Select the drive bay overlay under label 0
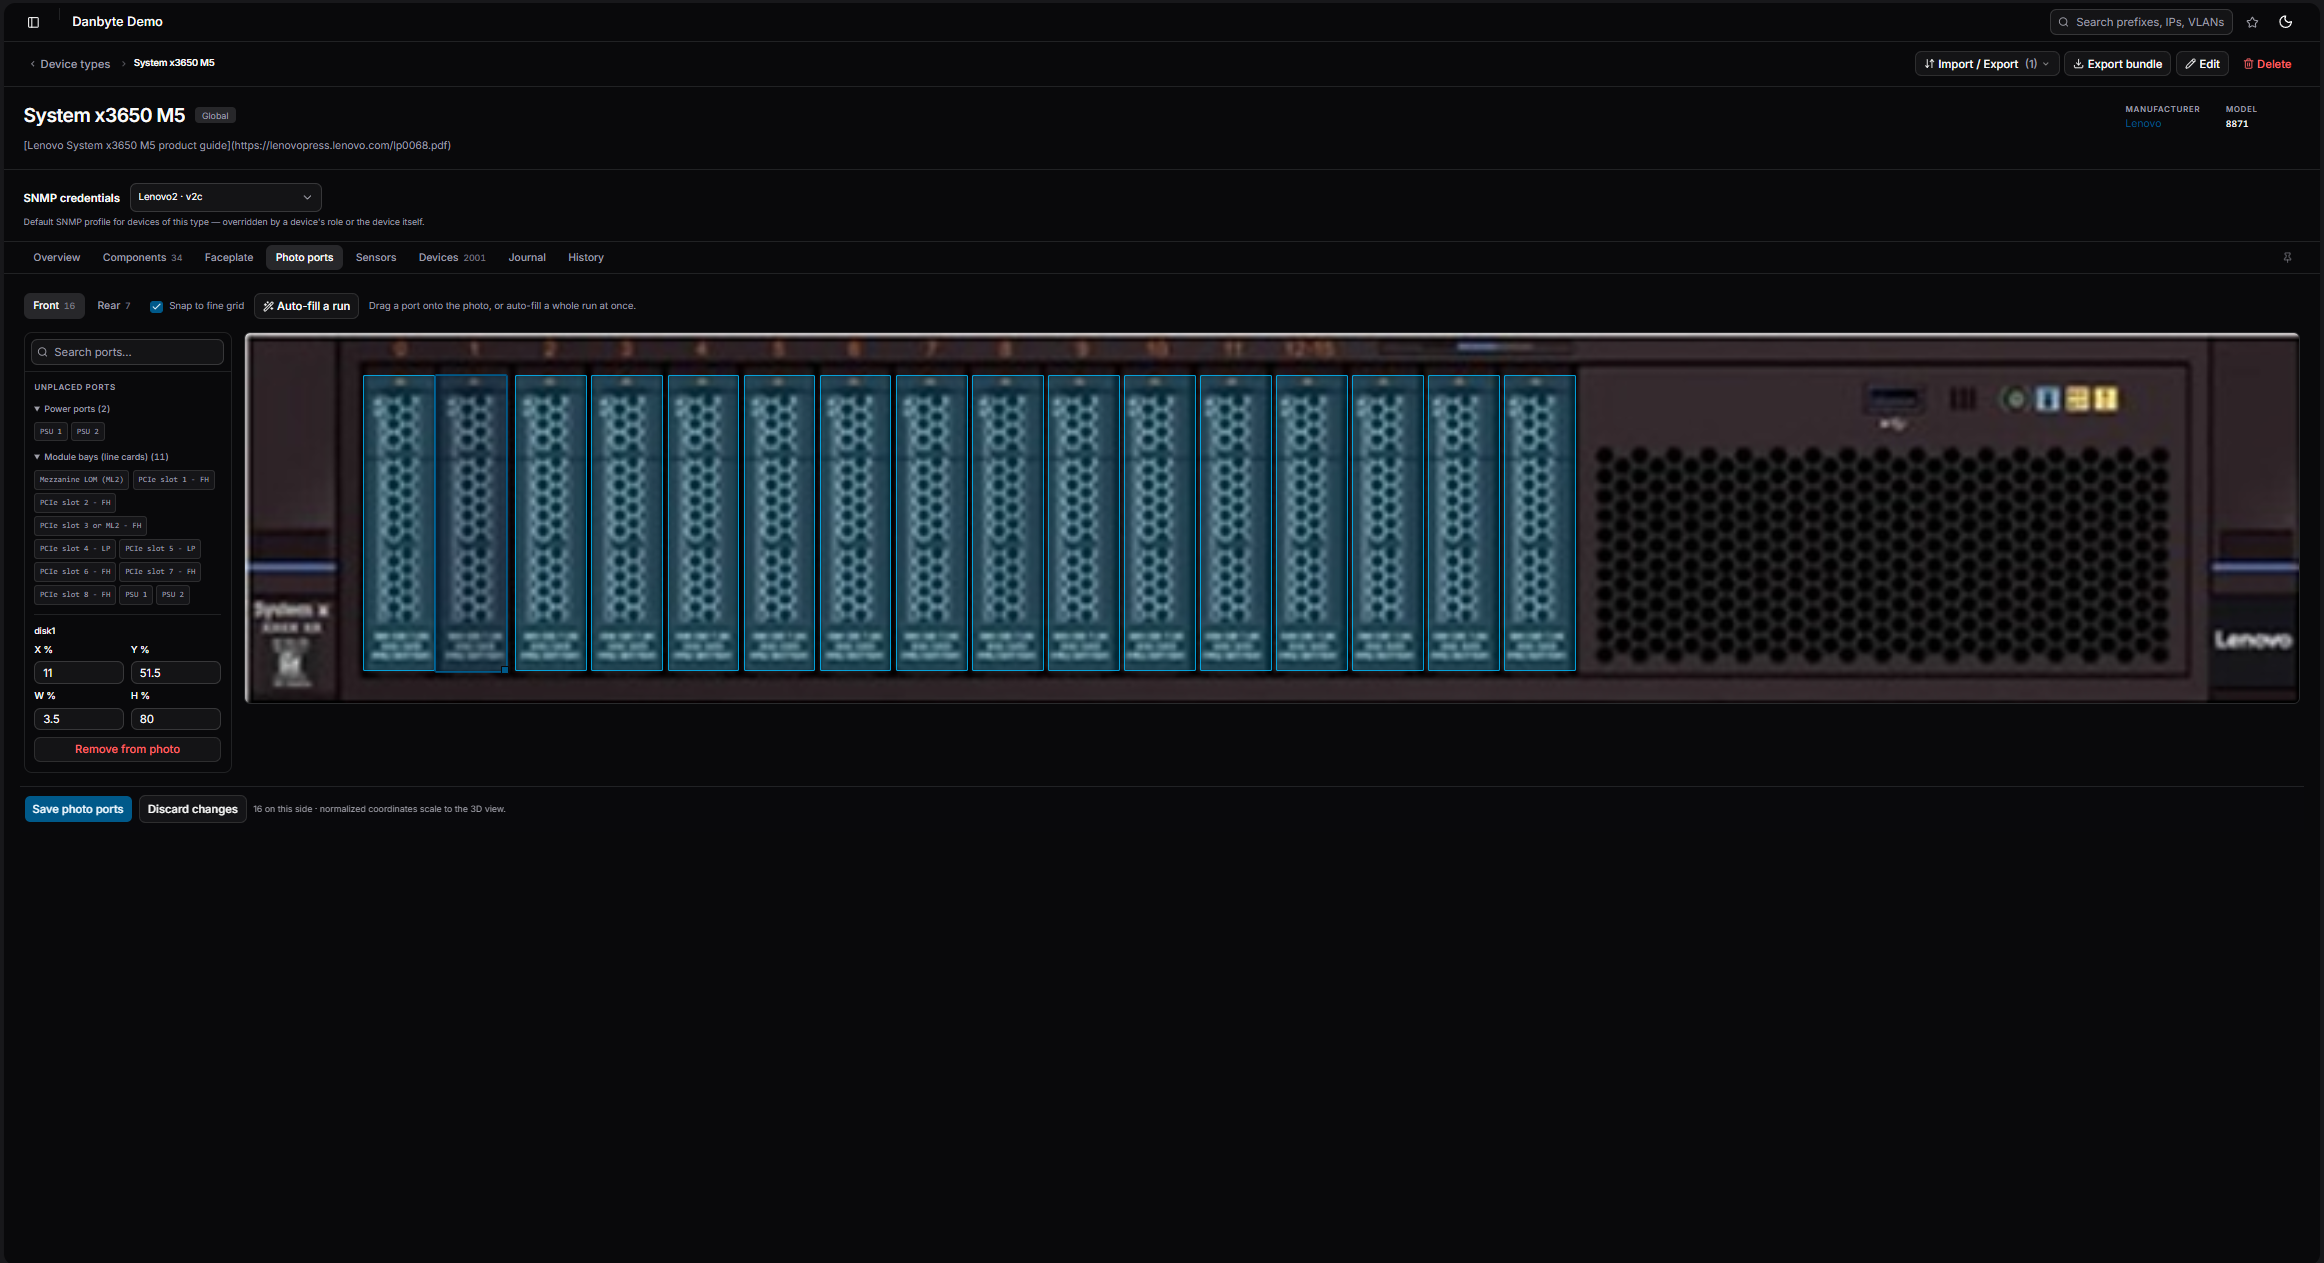This screenshot has width=2324, height=1263. (399, 522)
